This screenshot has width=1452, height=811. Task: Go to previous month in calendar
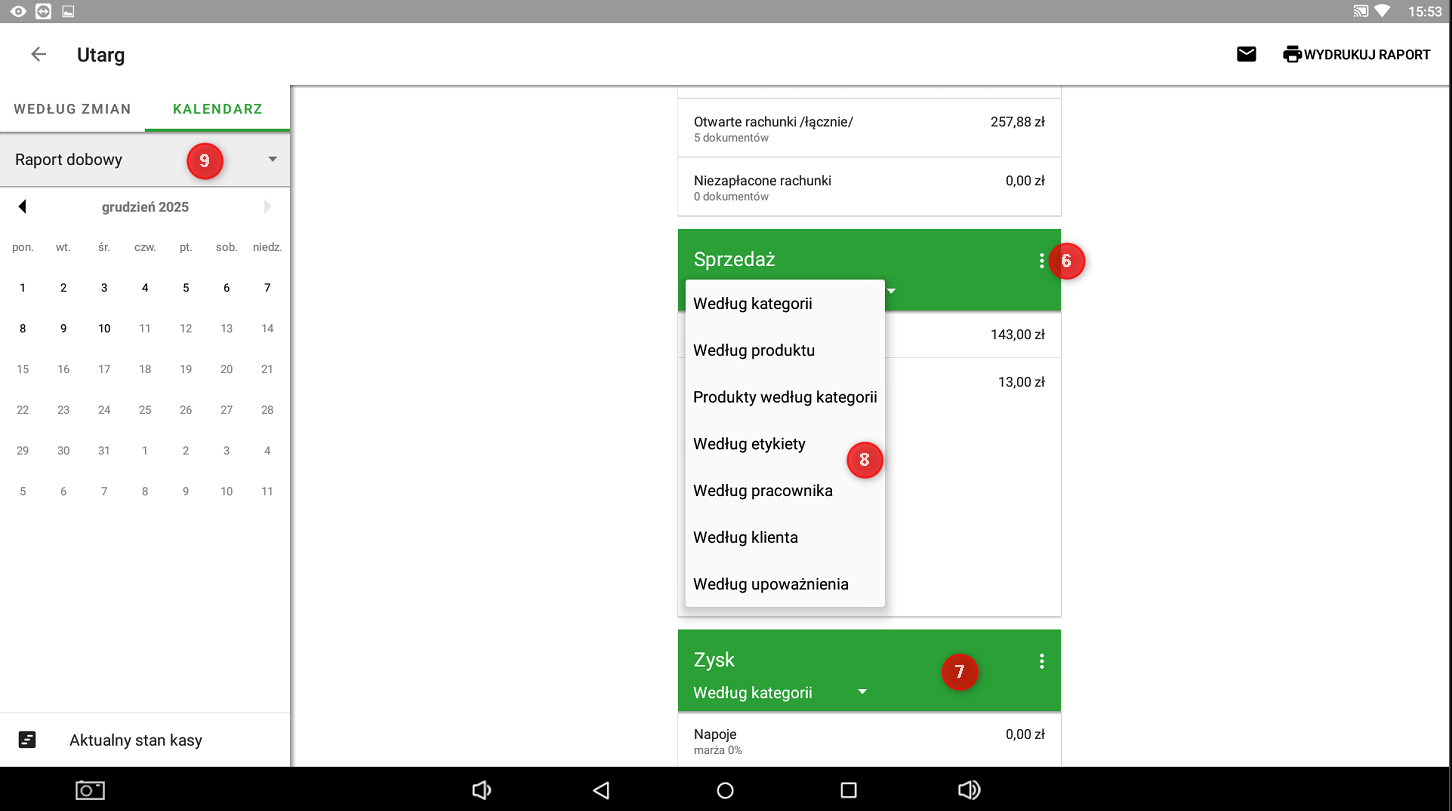[x=22, y=207]
